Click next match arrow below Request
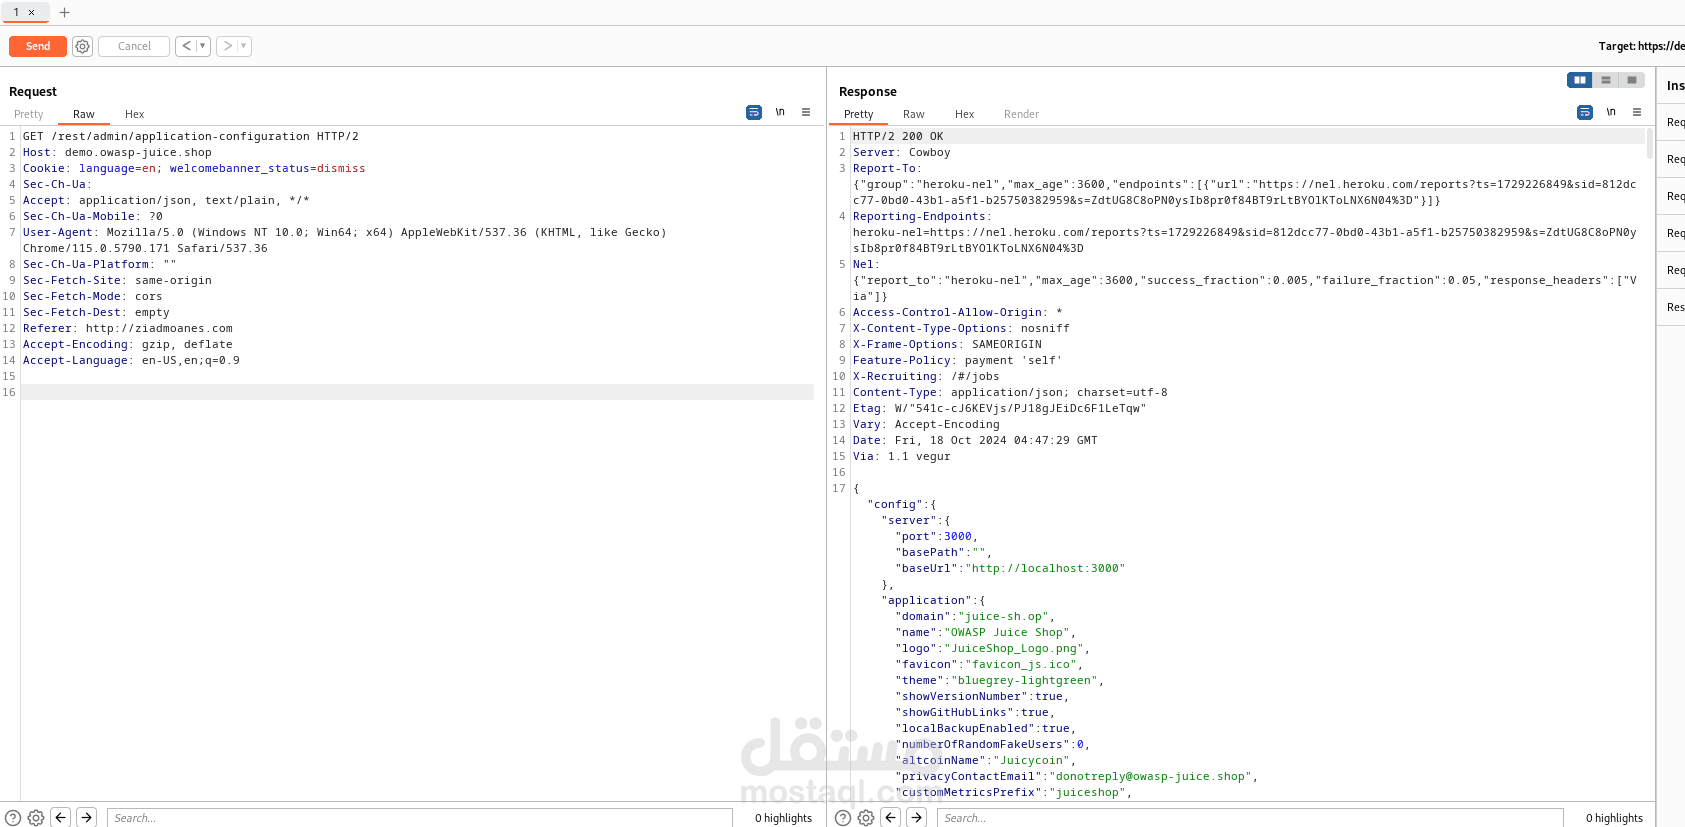This screenshot has height=827, width=1685. [87, 818]
